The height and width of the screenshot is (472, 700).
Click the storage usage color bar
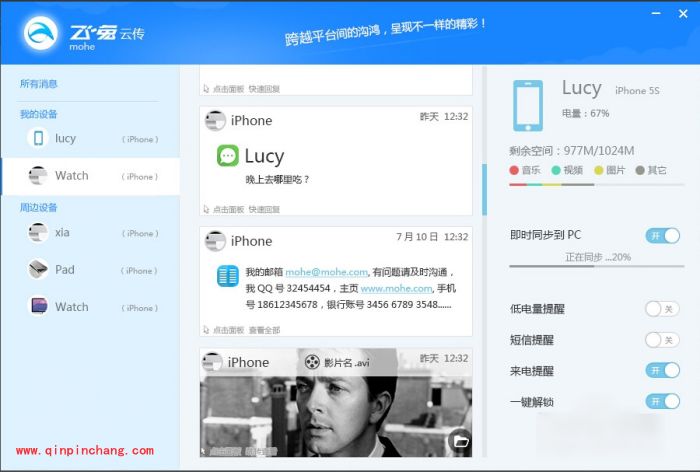[x=596, y=184]
